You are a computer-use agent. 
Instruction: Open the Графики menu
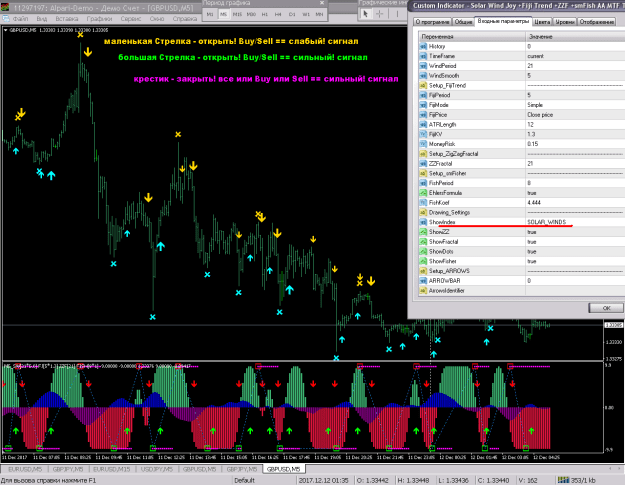click(x=99, y=19)
